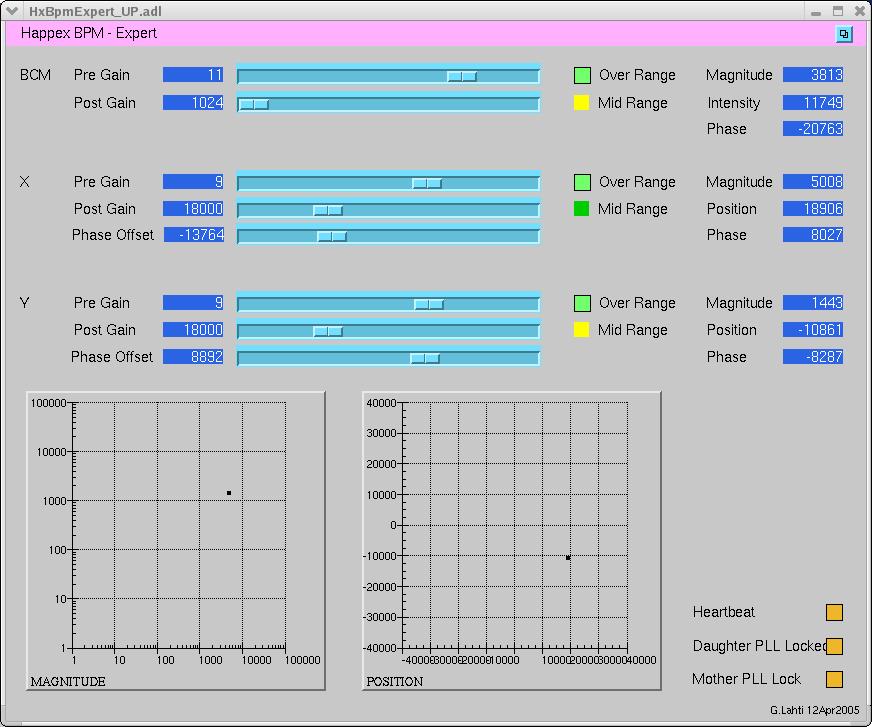This screenshot has width=872, height=727.
Task: Select BCM Intensity readout 11749
Action: pos(813,103)
